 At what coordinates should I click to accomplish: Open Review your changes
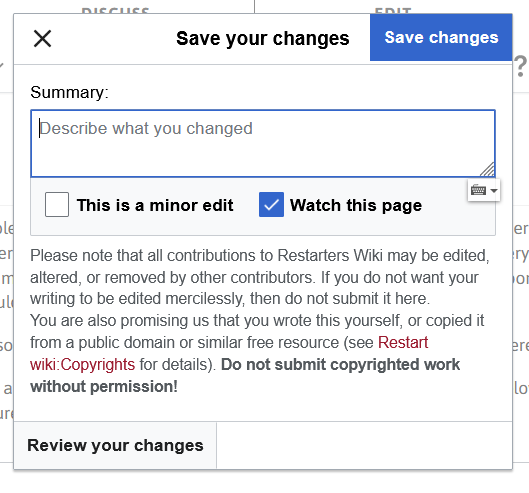[x=115, y=445]
